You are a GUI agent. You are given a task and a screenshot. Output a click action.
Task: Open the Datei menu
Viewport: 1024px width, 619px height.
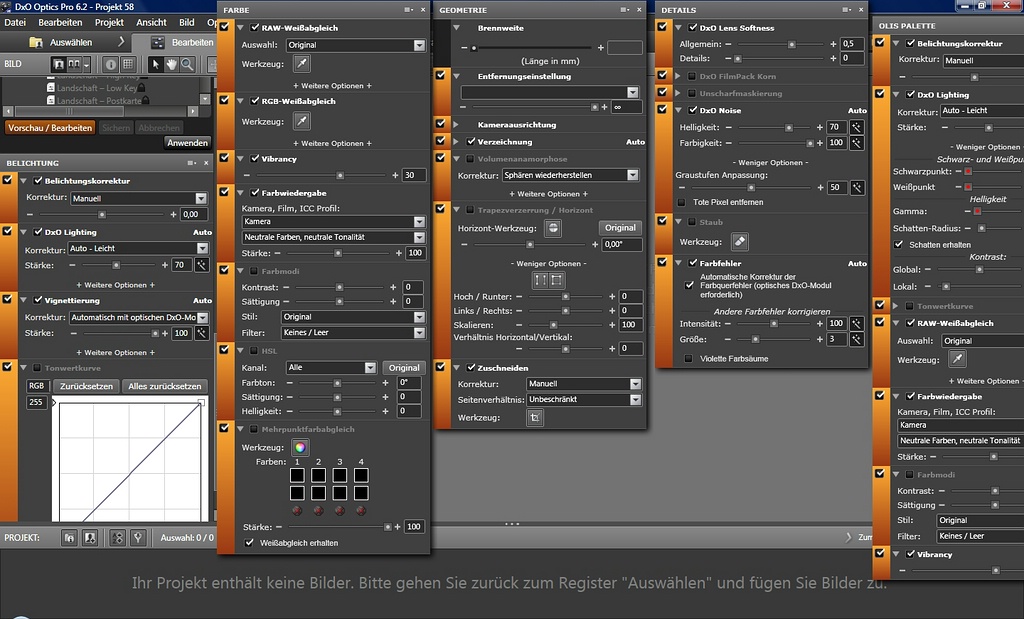pos(15,22)
